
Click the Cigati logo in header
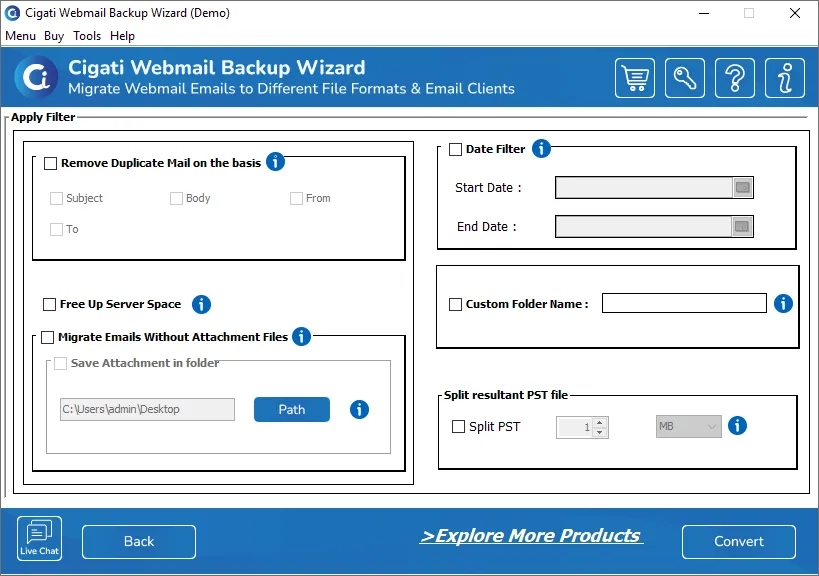(x=36, y=78)
